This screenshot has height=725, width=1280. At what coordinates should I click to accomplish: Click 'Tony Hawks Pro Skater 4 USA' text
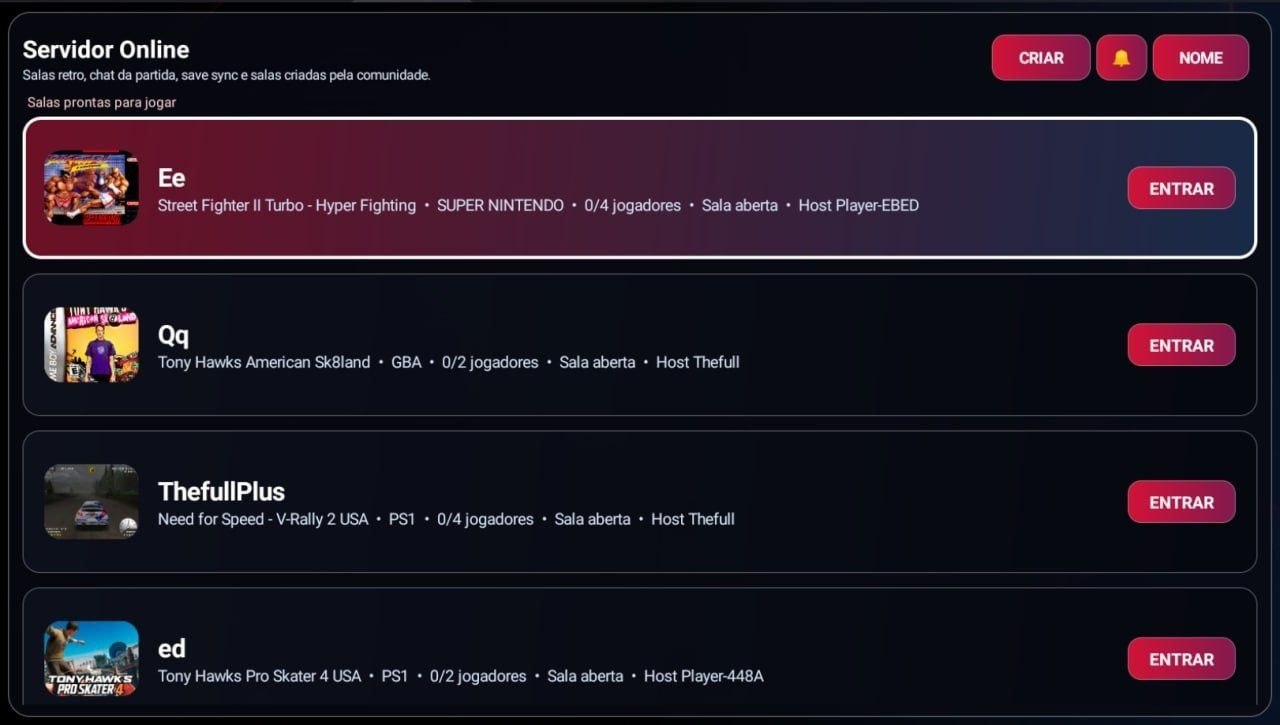pos(259,676)
